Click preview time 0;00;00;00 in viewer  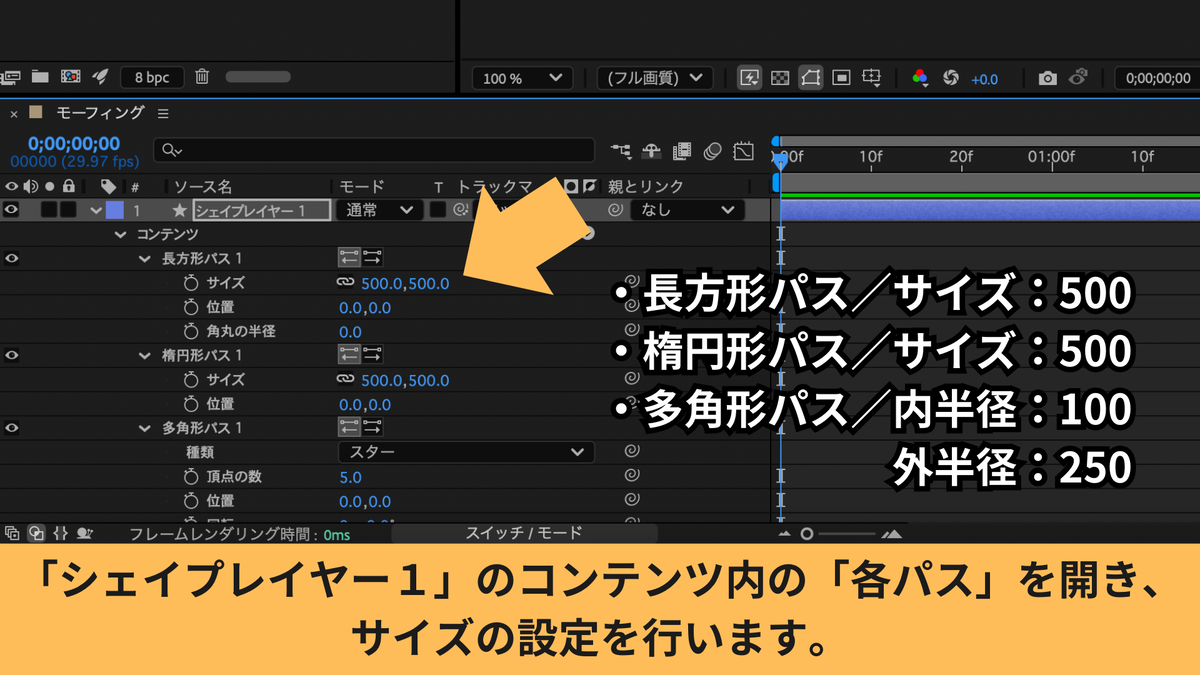coord(1157,78)
